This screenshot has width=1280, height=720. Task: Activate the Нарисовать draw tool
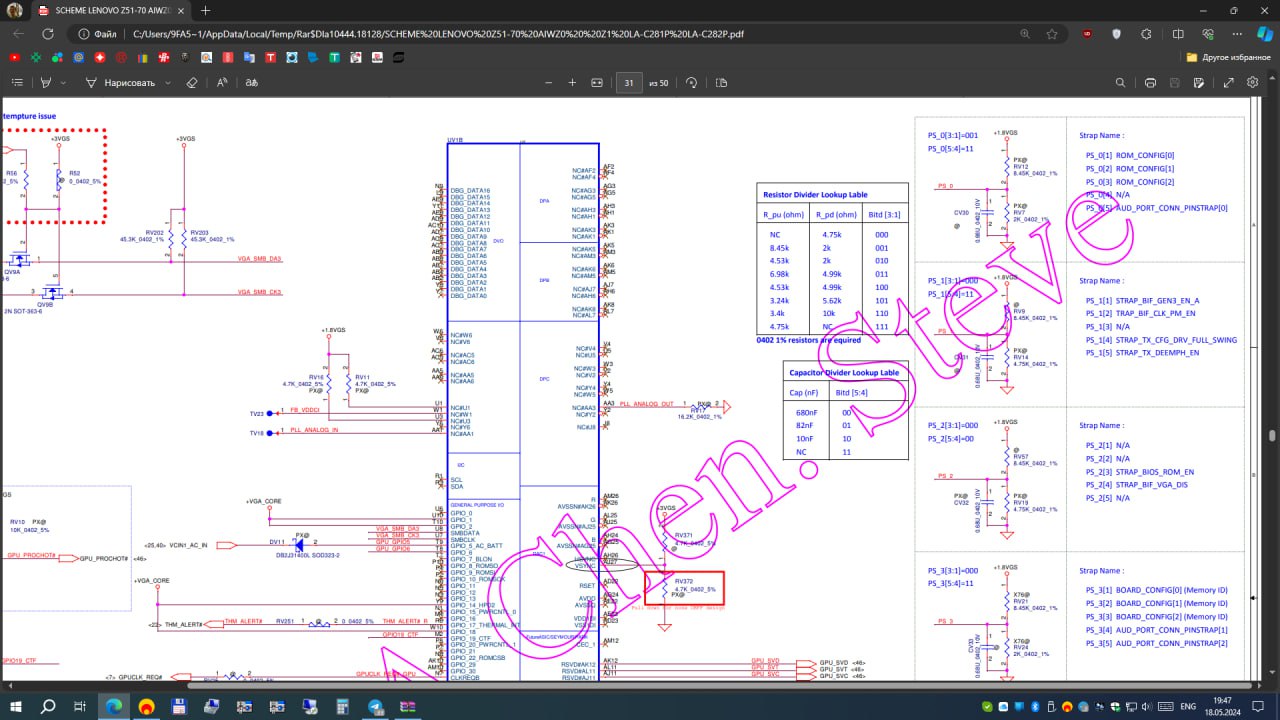(x=121, y=82)
